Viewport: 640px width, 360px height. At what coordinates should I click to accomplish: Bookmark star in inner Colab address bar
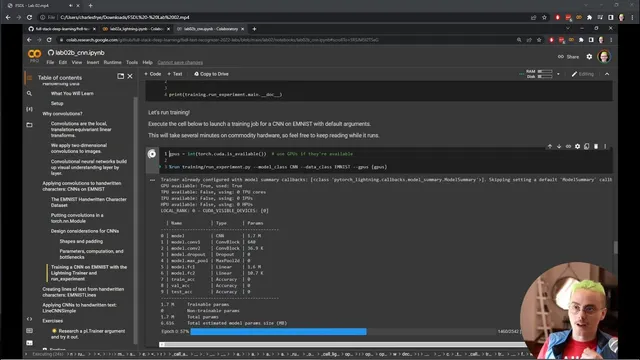[x=539, y=40]
